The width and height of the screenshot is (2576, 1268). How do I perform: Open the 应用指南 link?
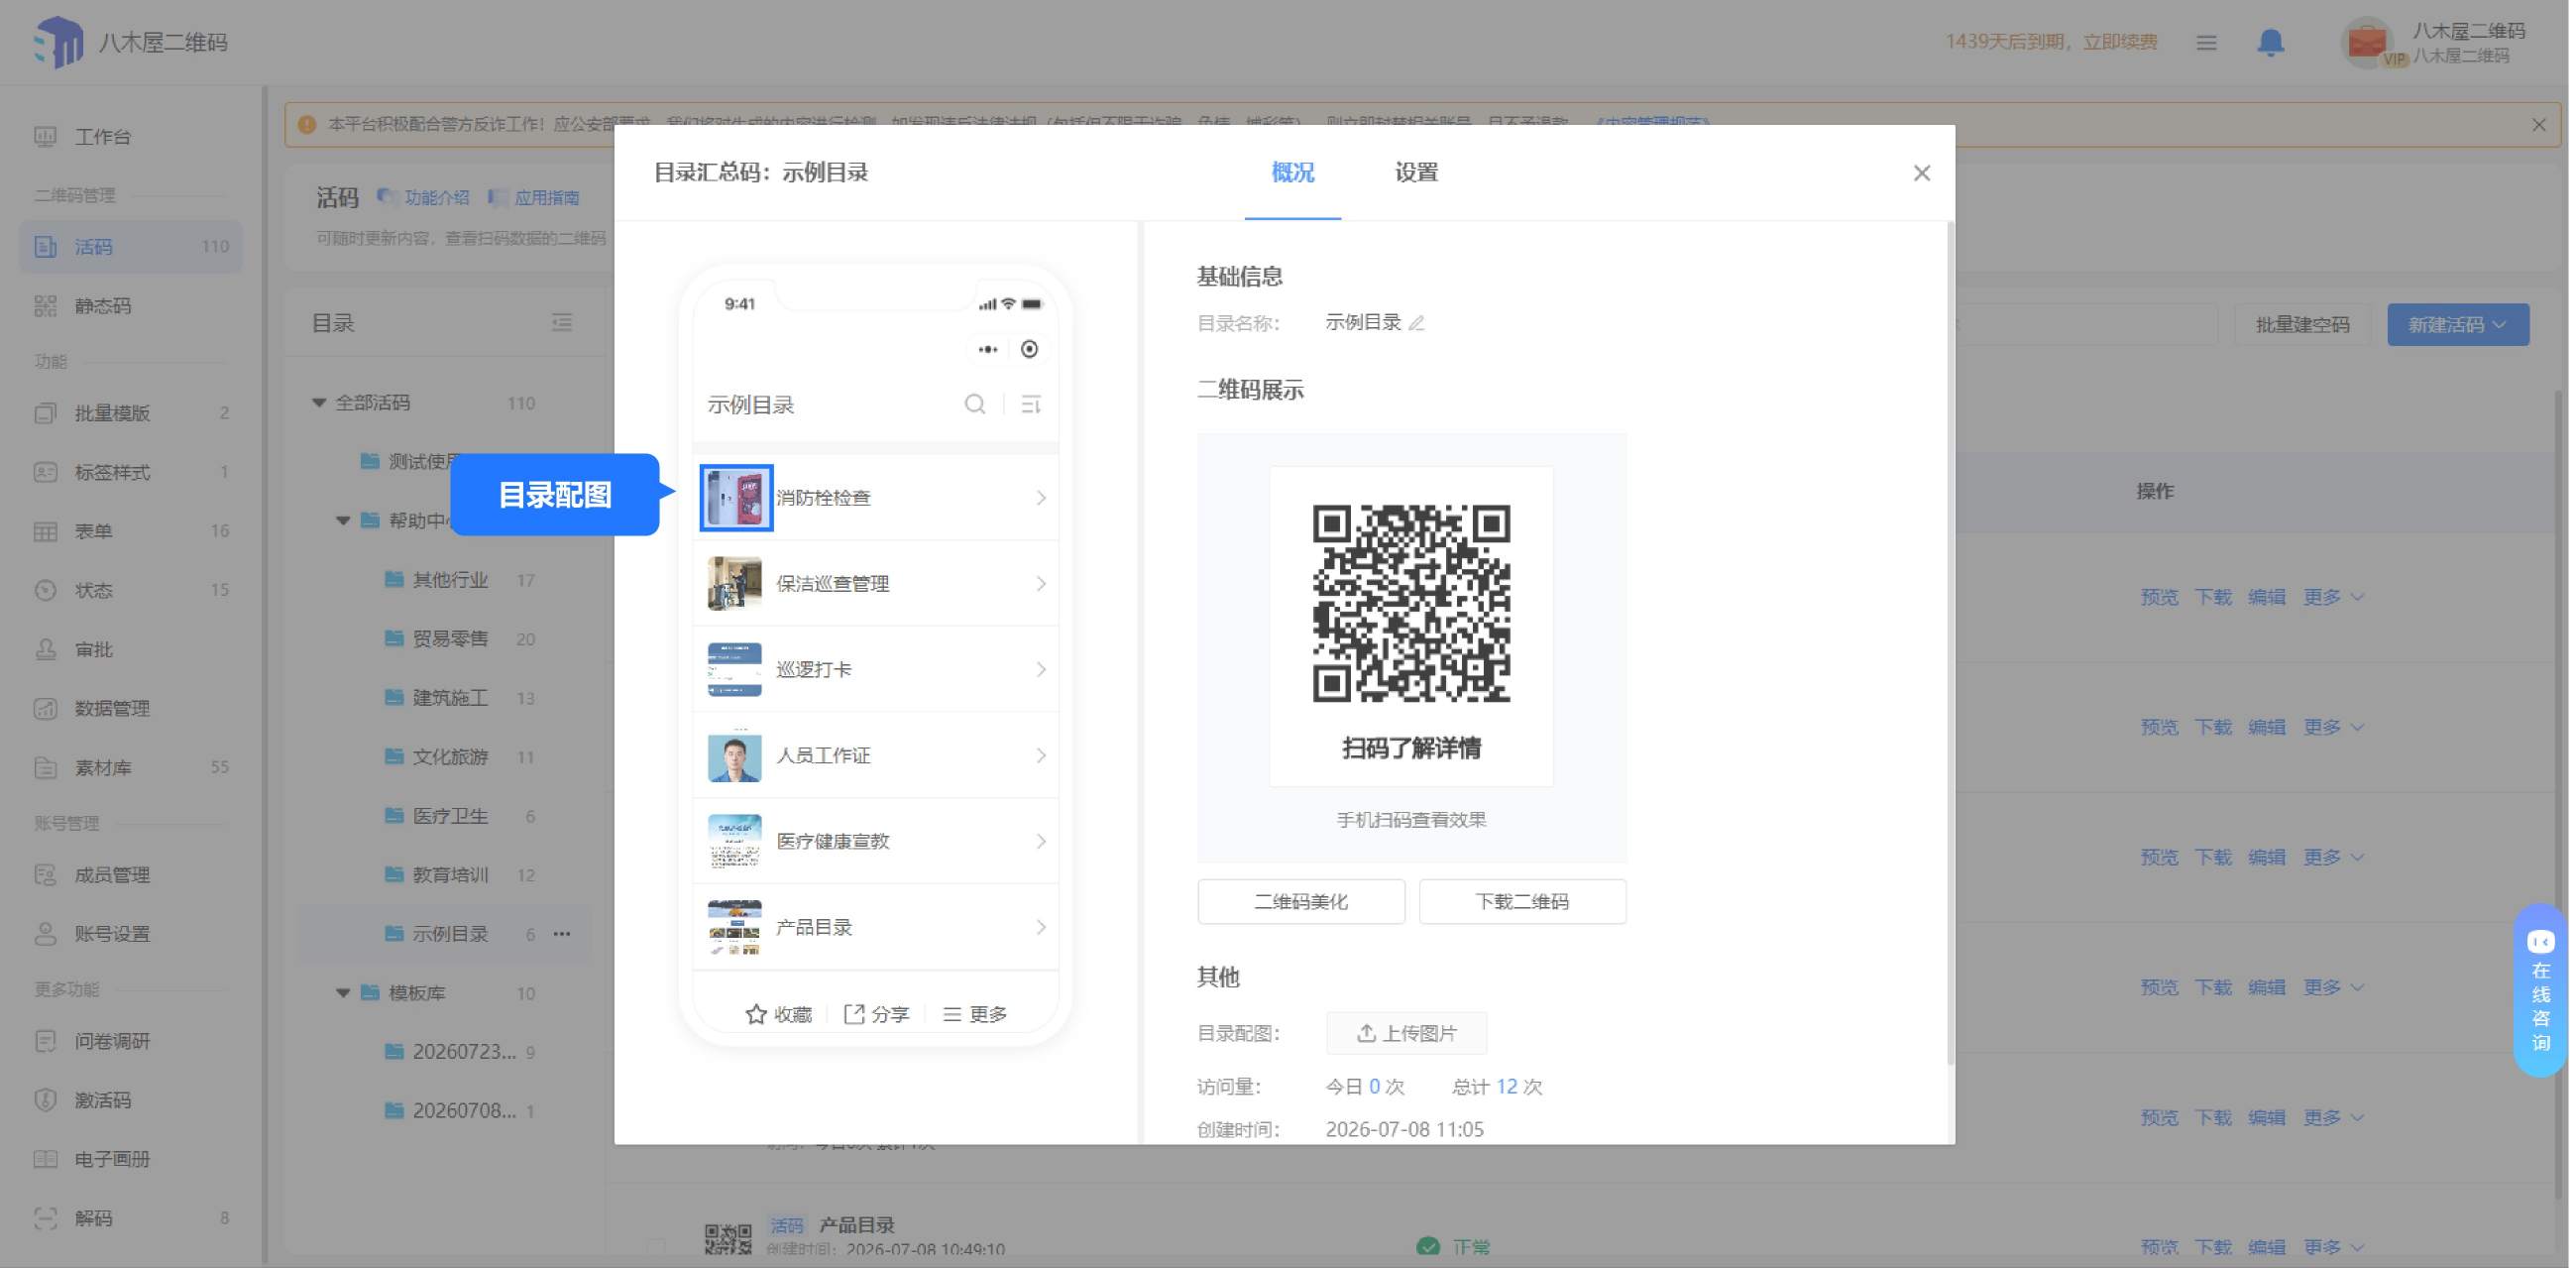coord(534,198)
